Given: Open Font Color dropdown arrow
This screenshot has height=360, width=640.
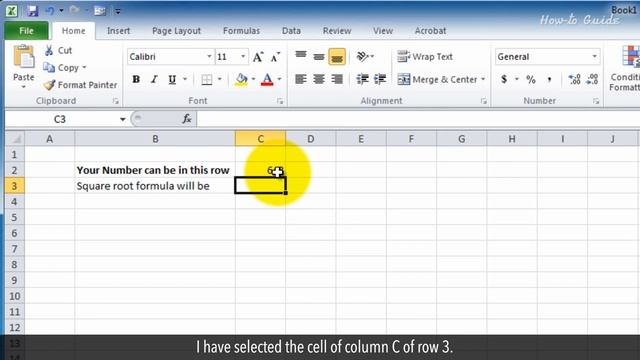Looking at the screenshot, I should (x=280, y=79).
